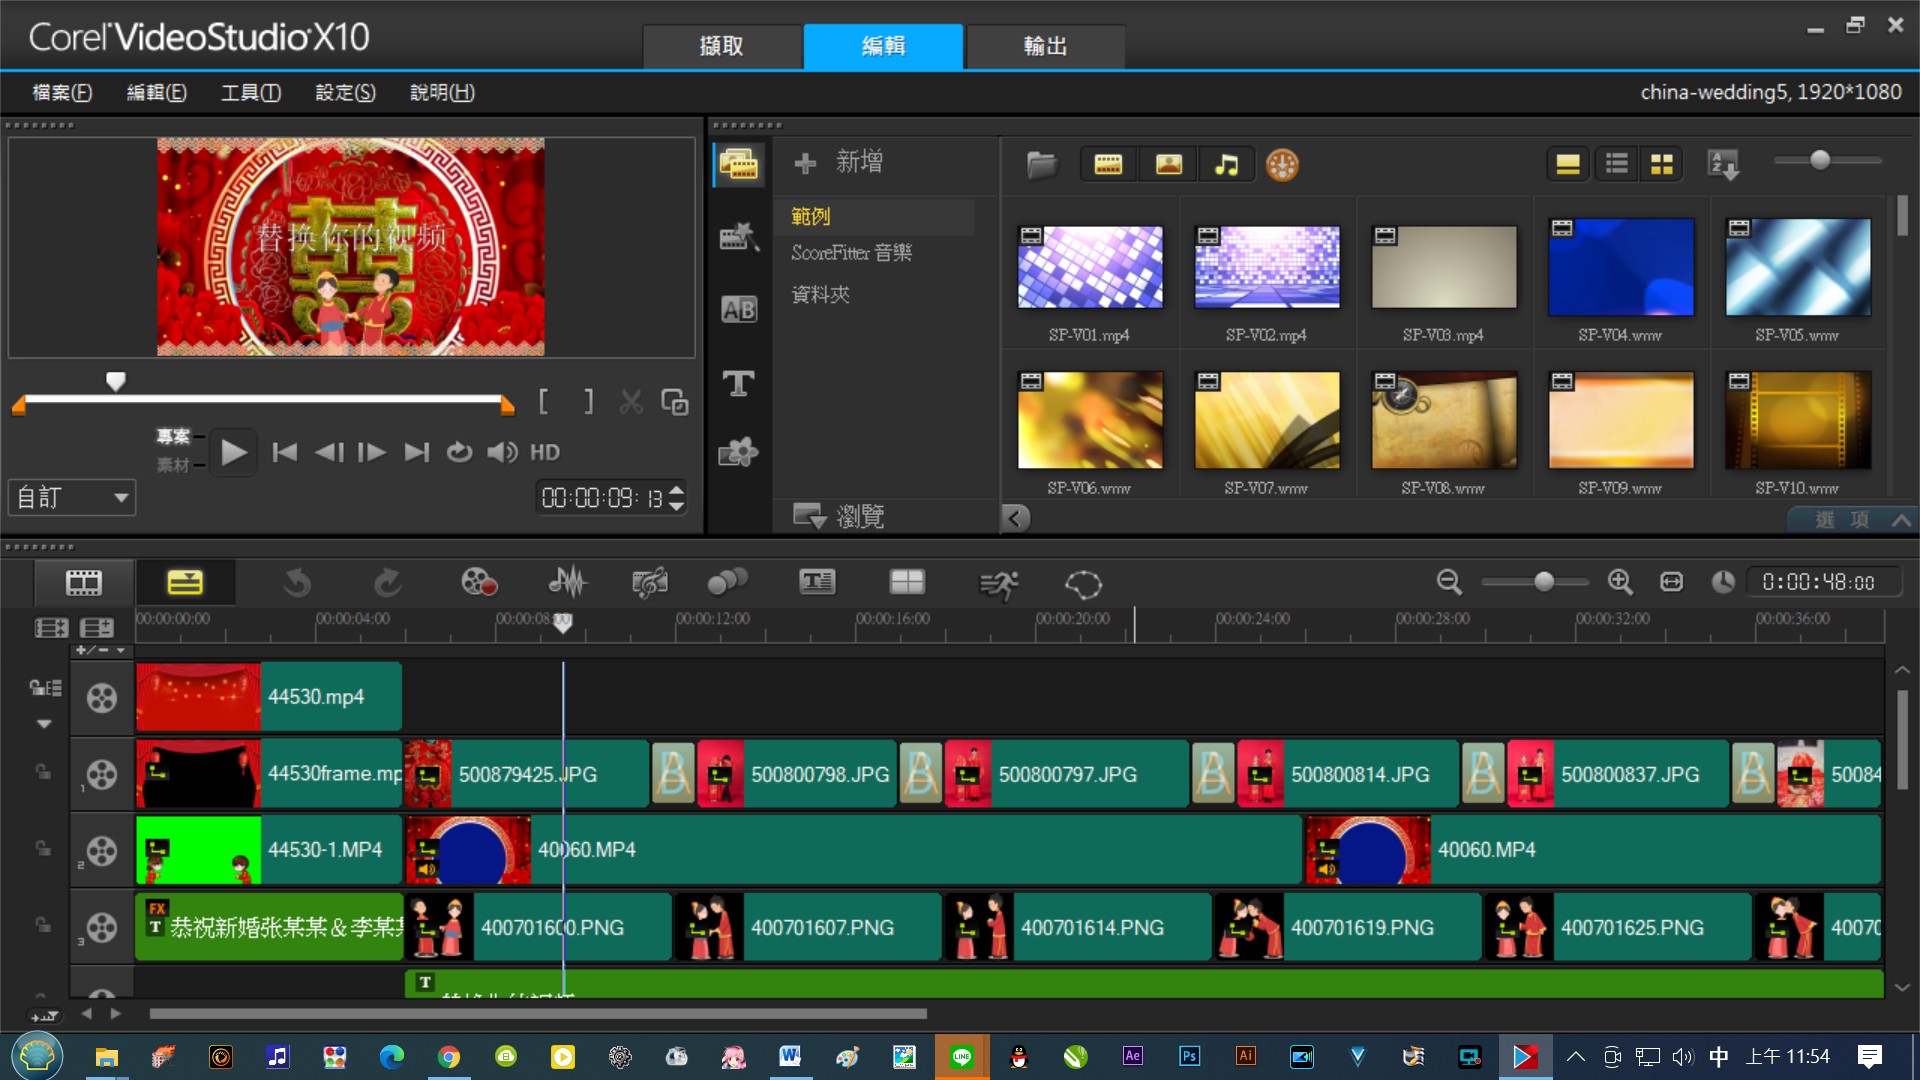Screen dimensions: 1920x1080
Task: Click the import media folder icon
Action: [1042, 165]
